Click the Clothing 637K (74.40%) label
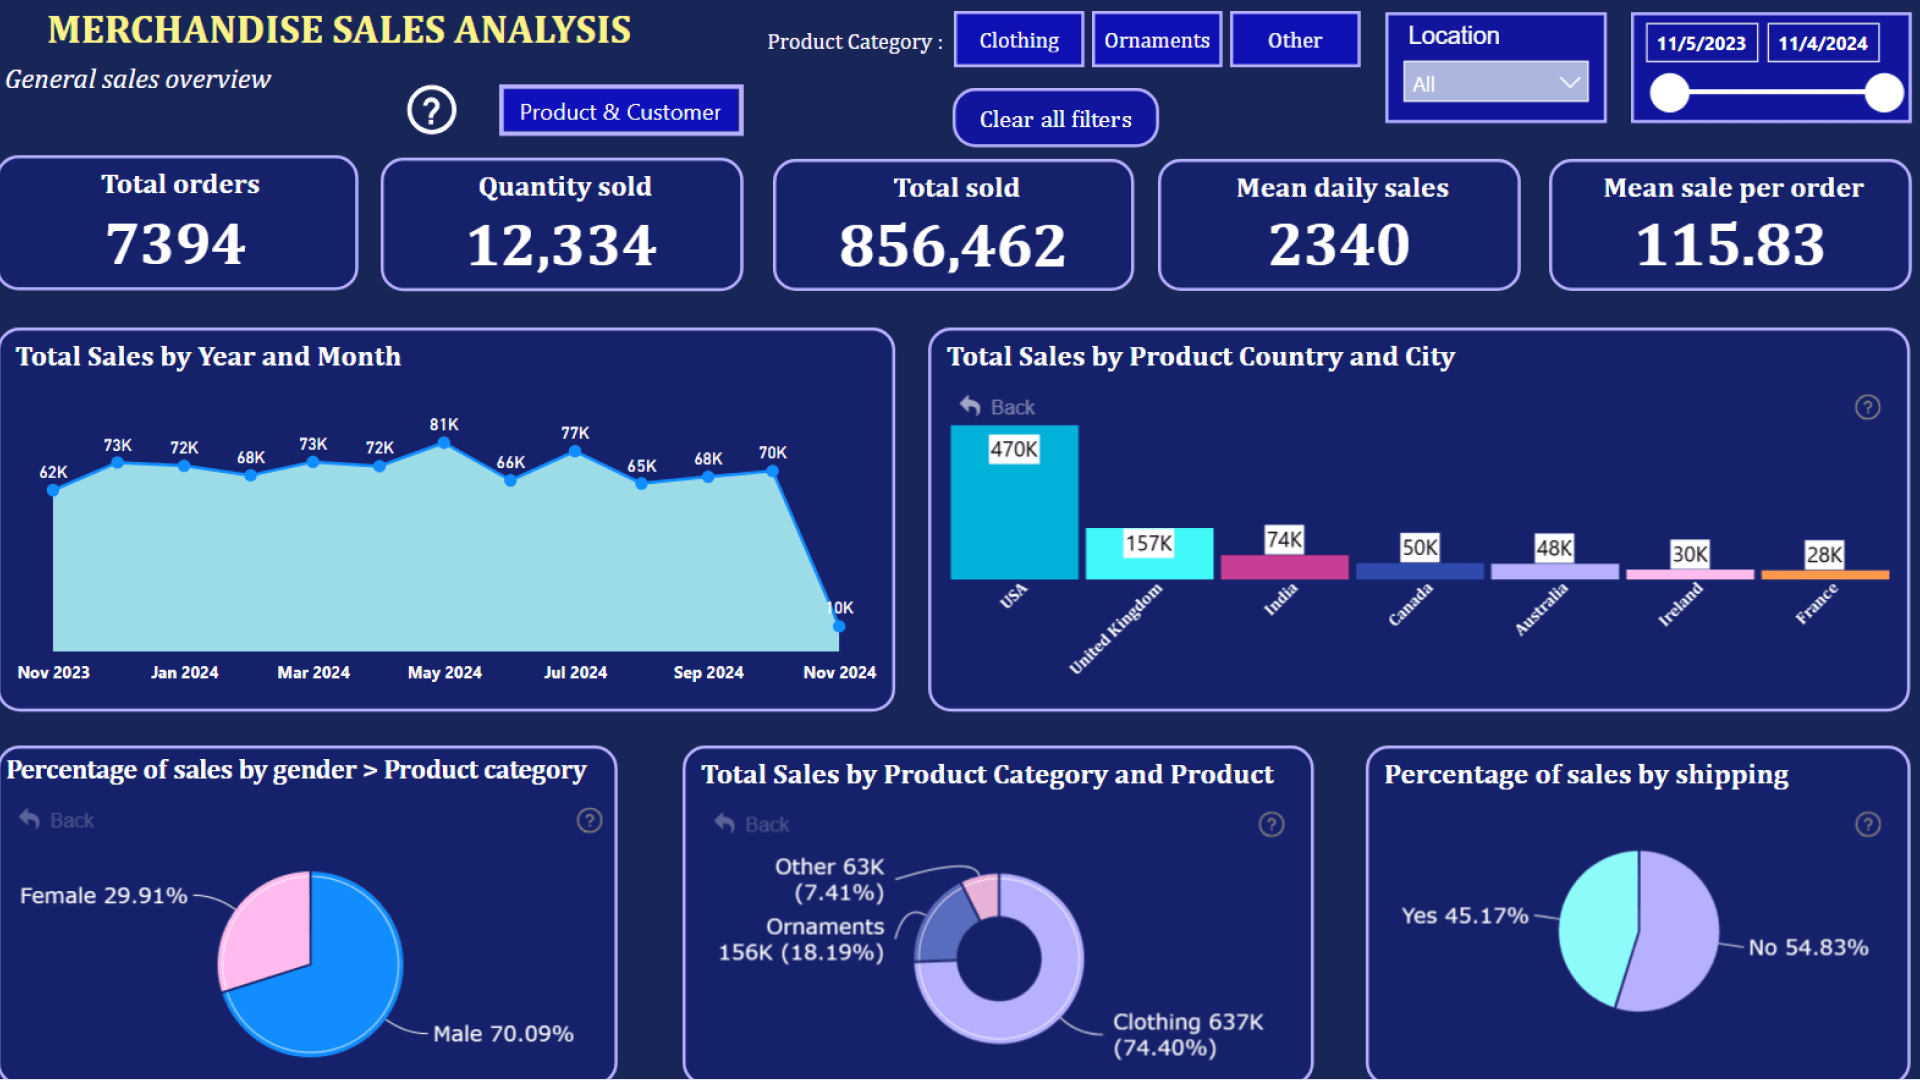 point(1188,1035)
